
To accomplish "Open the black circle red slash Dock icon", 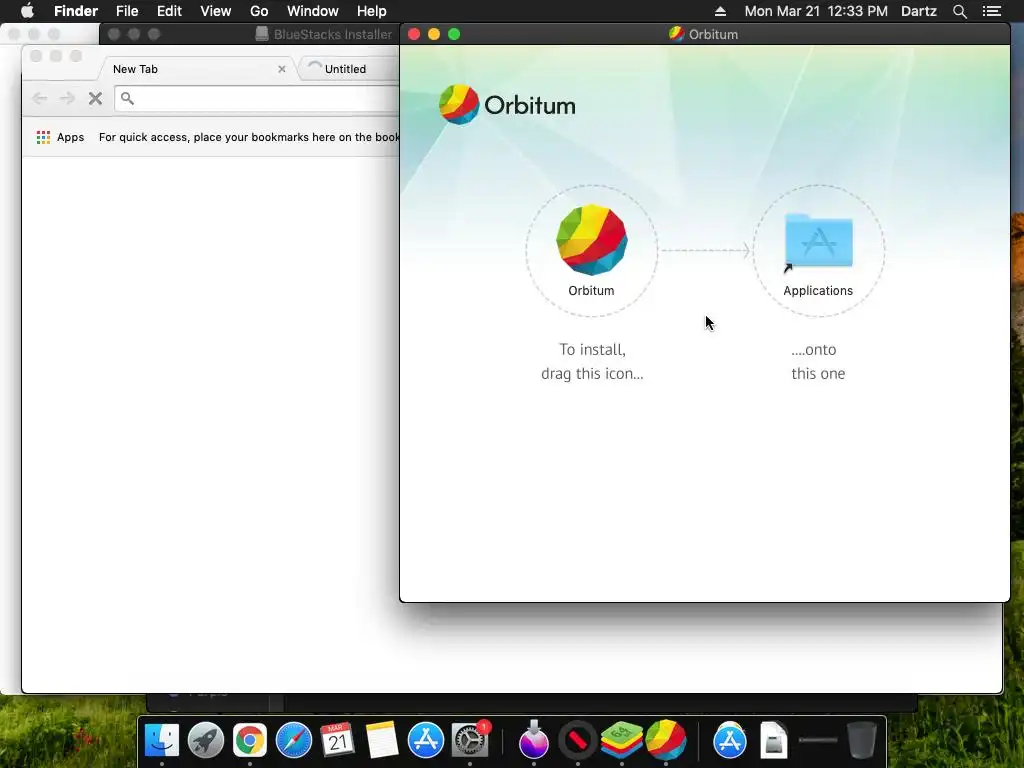I will [578, 741].
